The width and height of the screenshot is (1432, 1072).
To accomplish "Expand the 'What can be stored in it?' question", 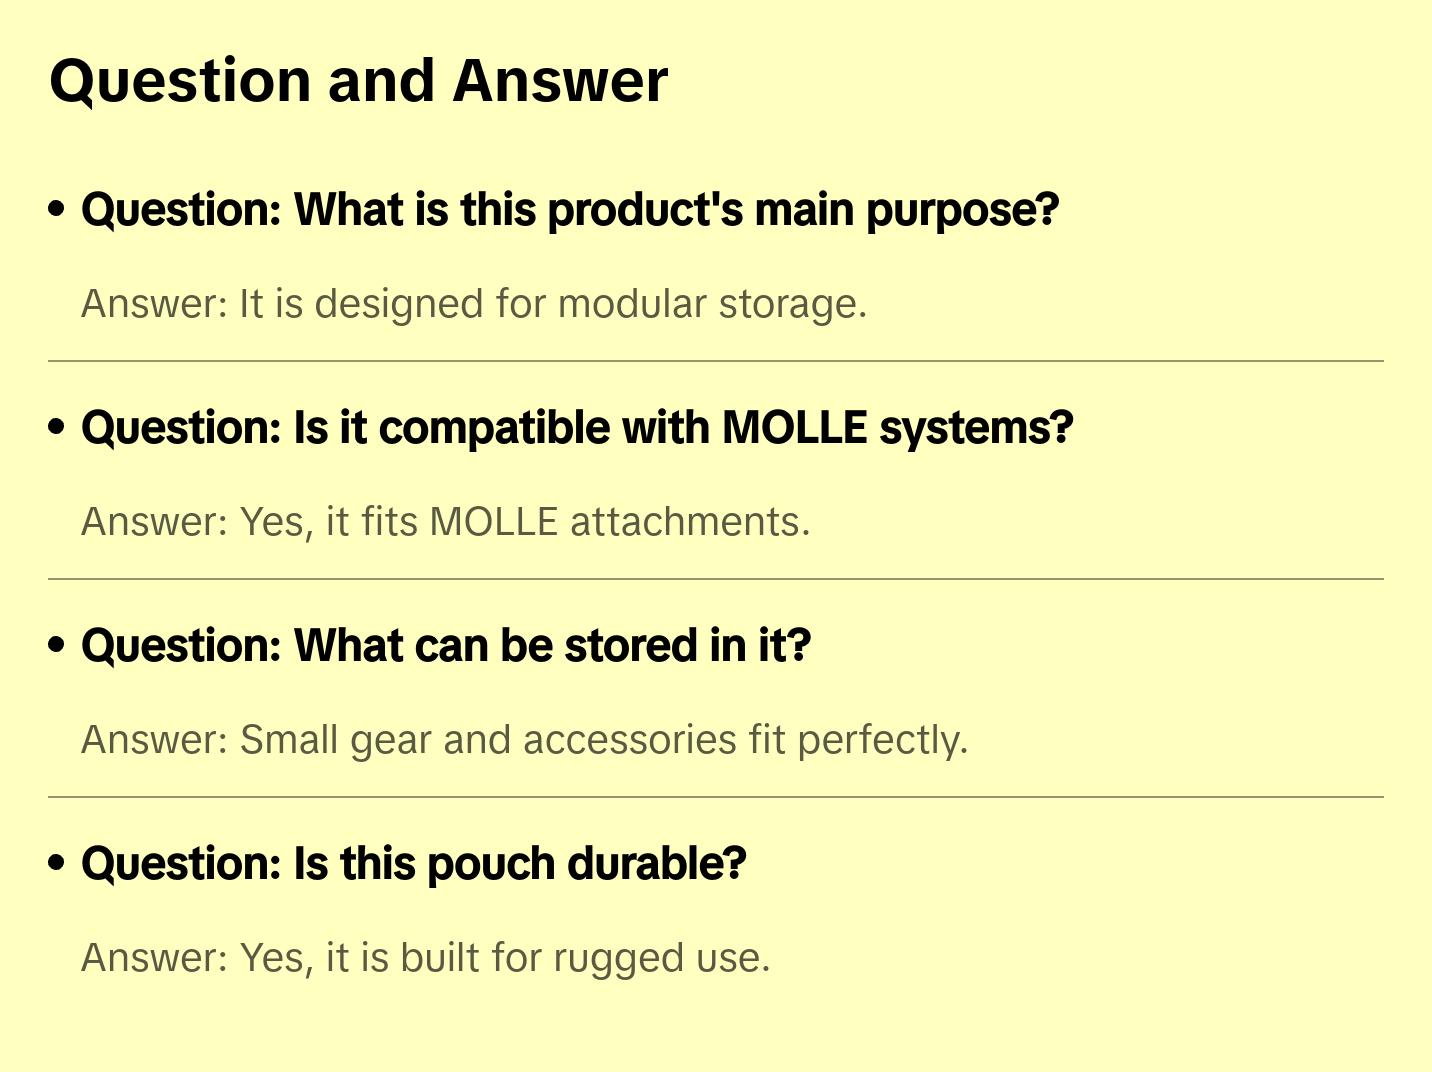I will [x=445, y=646].
